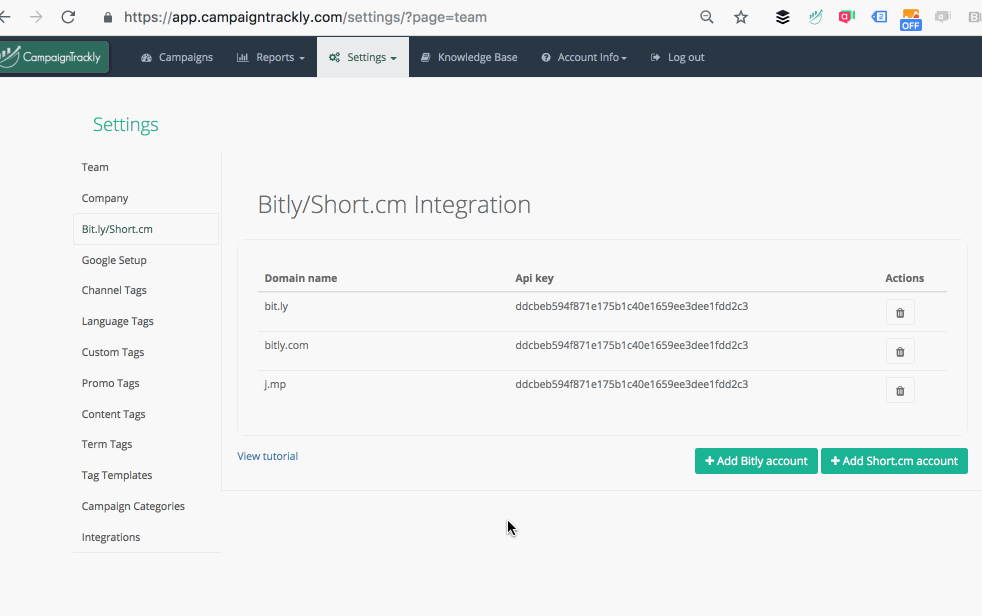The image size is (982, 616).
Task: Open the stacked layers extension icon
Action: [x=782, y=17]
